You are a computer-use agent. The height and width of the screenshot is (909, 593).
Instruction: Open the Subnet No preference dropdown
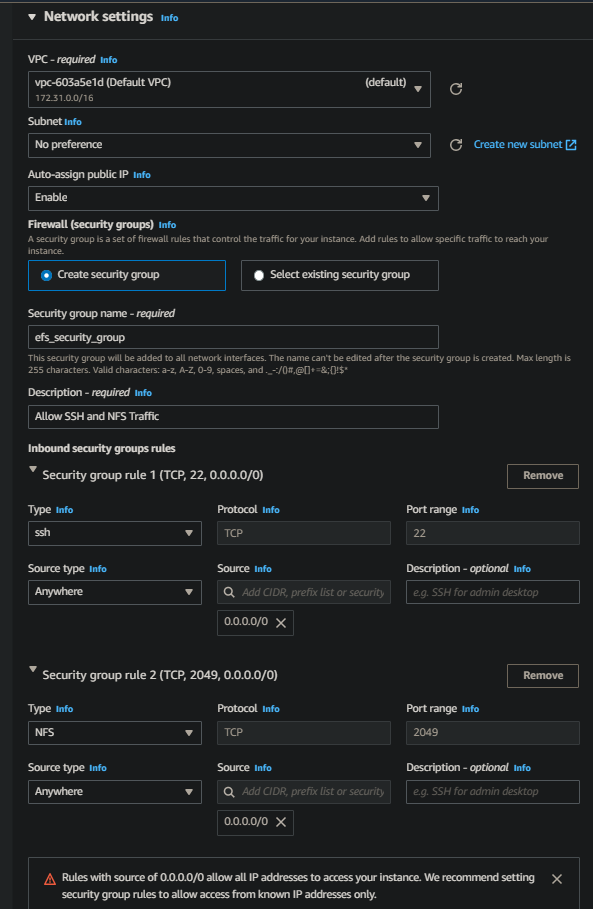click(229, 145)
